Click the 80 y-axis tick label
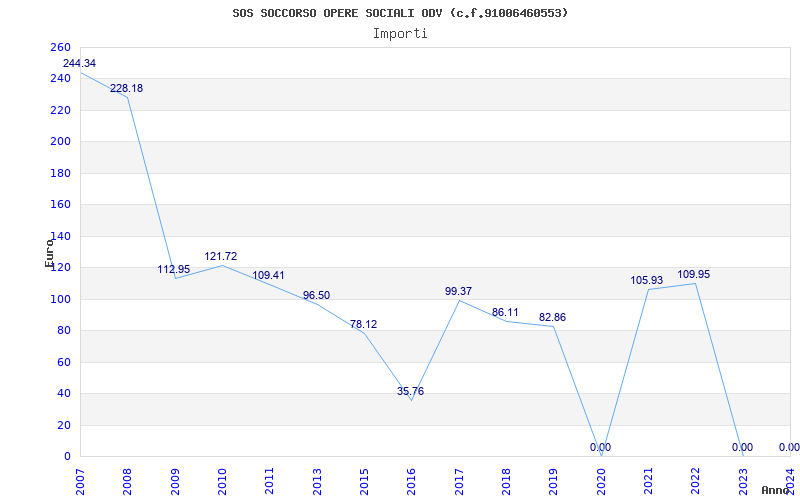This screenshot has width=800, height=500. (x=64, y=331)
